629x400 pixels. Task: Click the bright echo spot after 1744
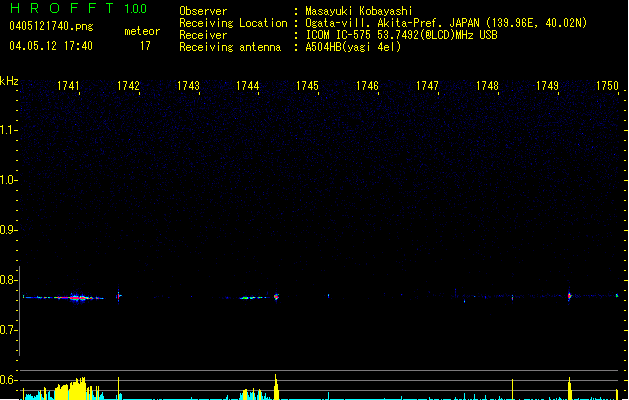tap(276, 297)
